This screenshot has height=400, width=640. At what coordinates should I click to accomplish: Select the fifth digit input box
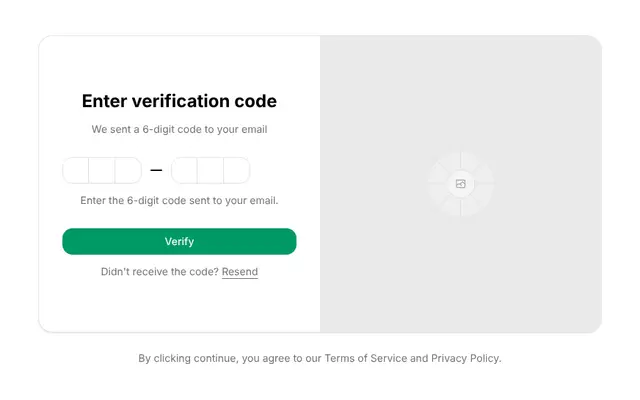[210, 170]
